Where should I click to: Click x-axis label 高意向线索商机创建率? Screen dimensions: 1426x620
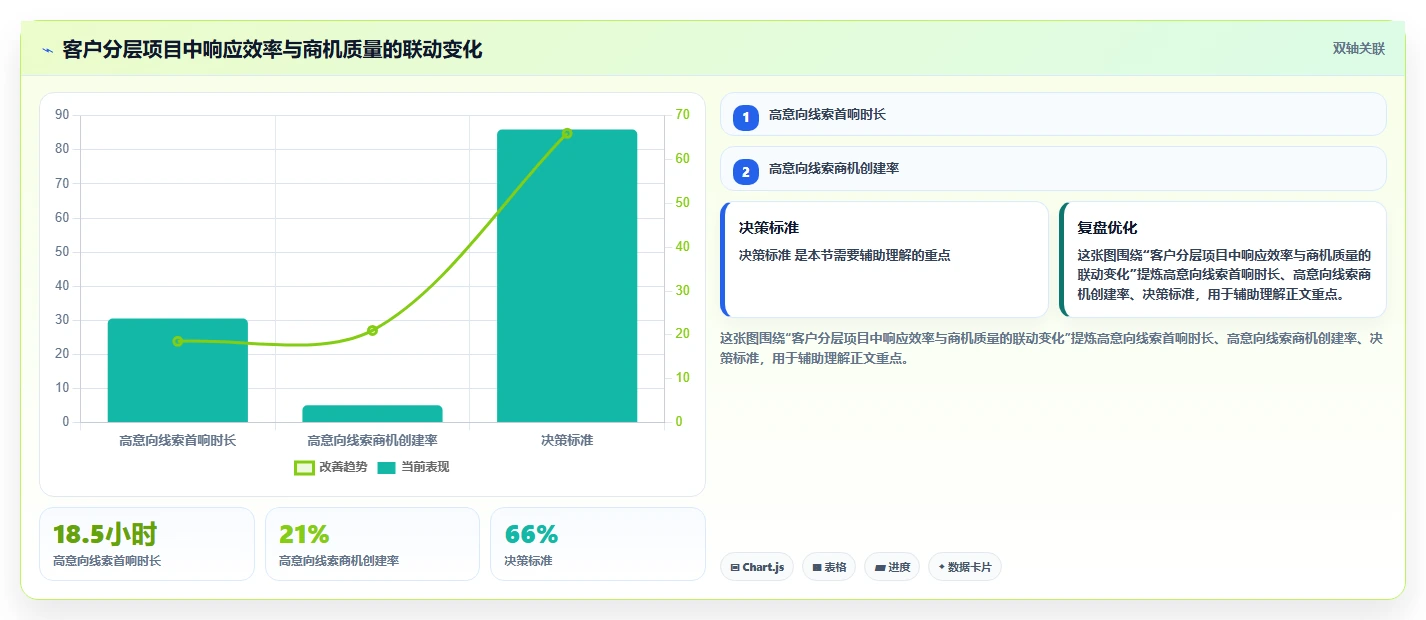[372, 440]
